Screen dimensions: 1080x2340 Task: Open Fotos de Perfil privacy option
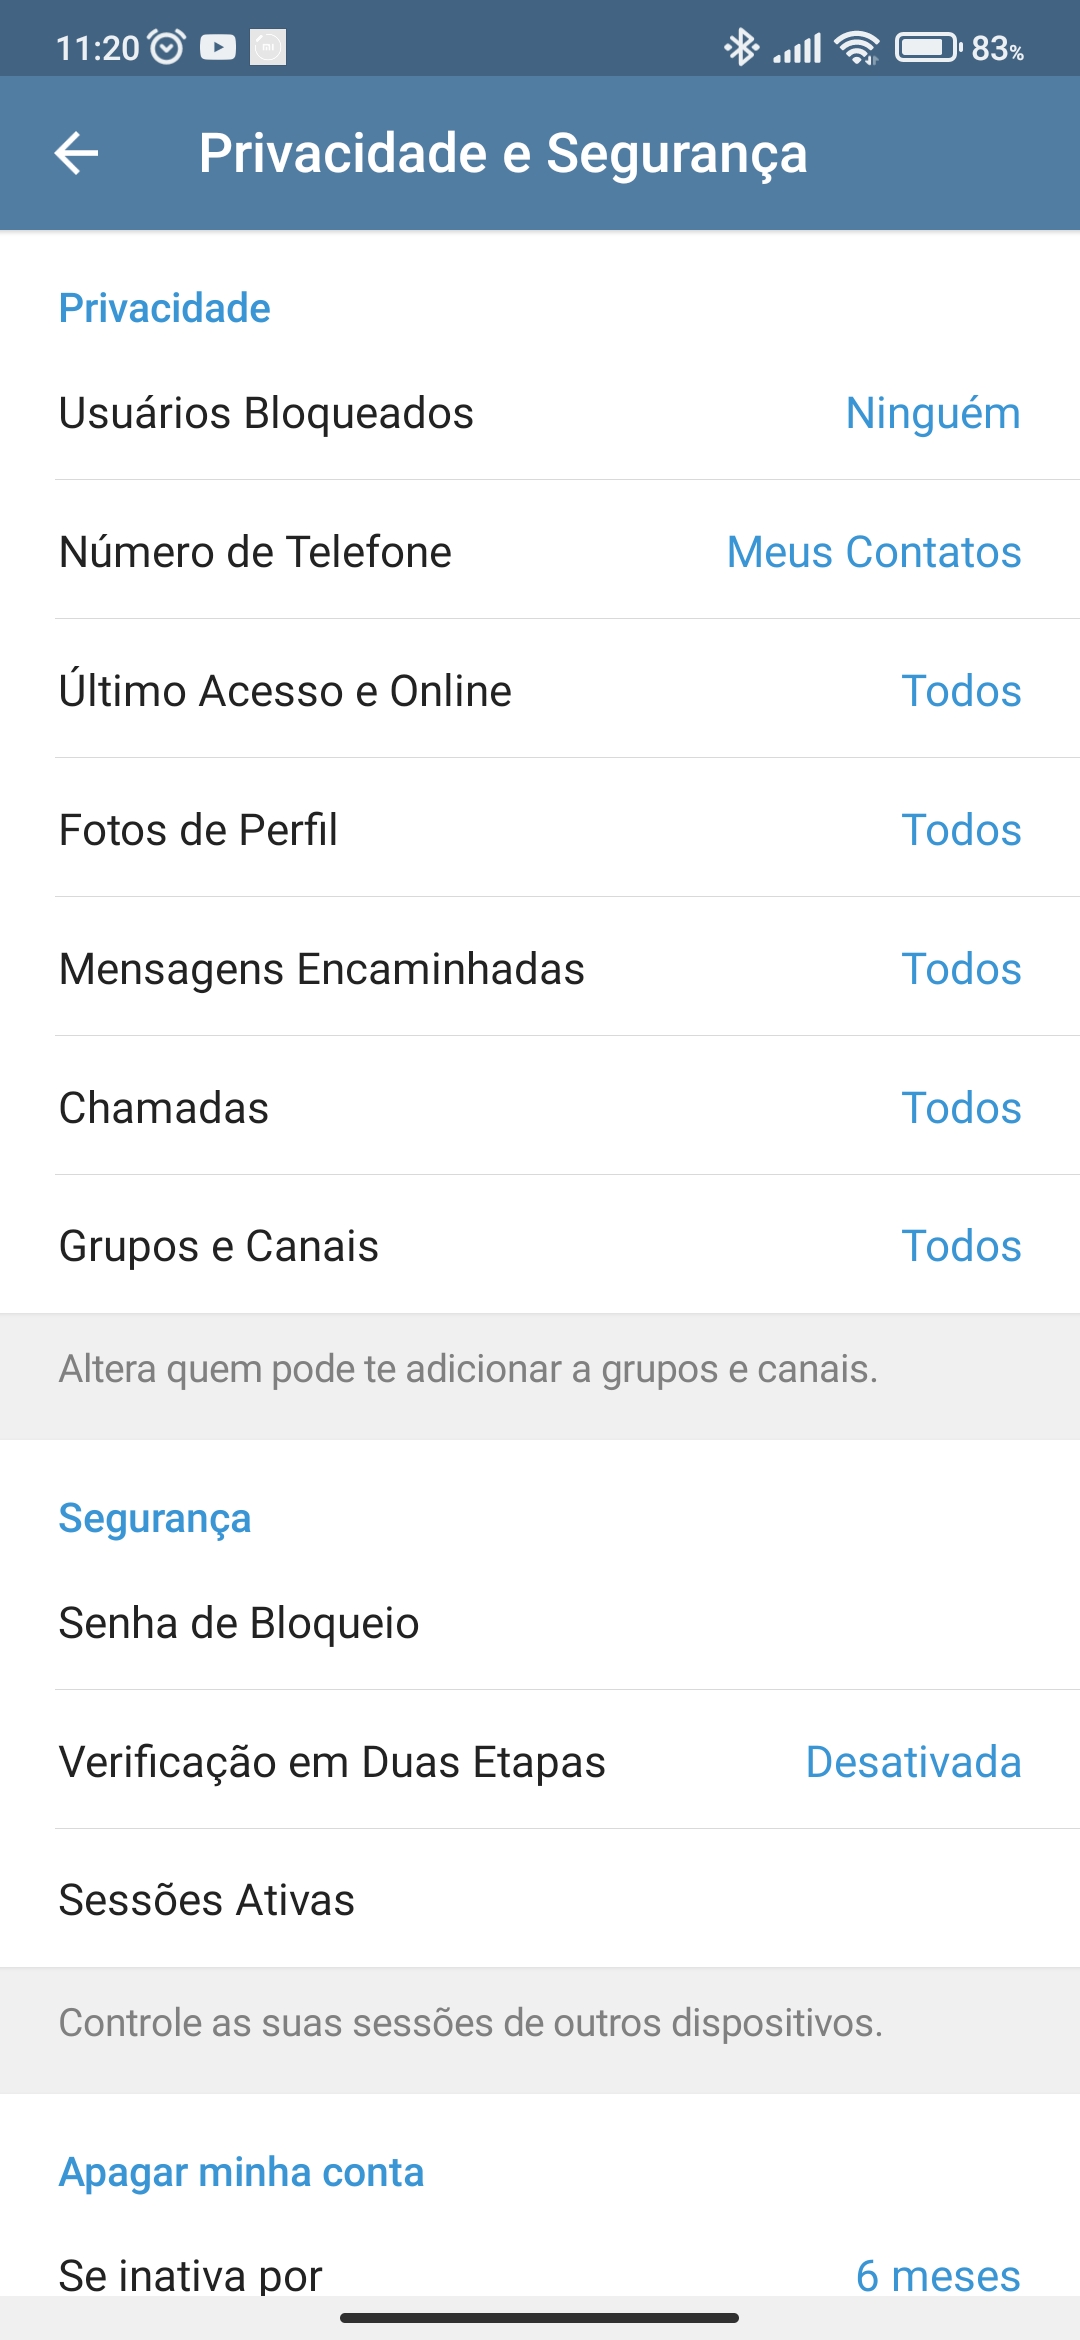pyautogui.click(x=540, y=830)
